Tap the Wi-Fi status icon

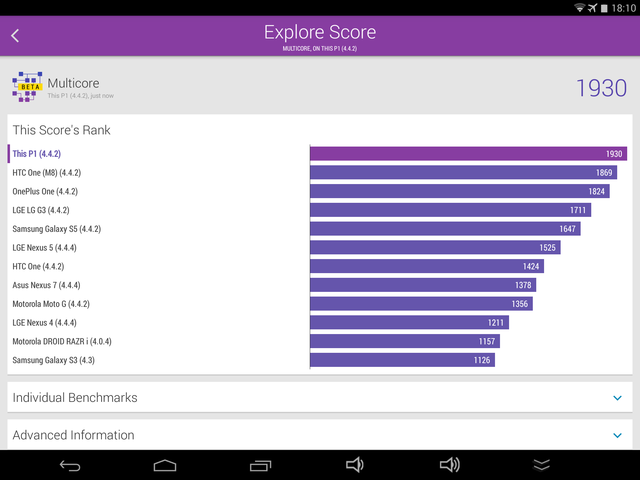[580, 8]
